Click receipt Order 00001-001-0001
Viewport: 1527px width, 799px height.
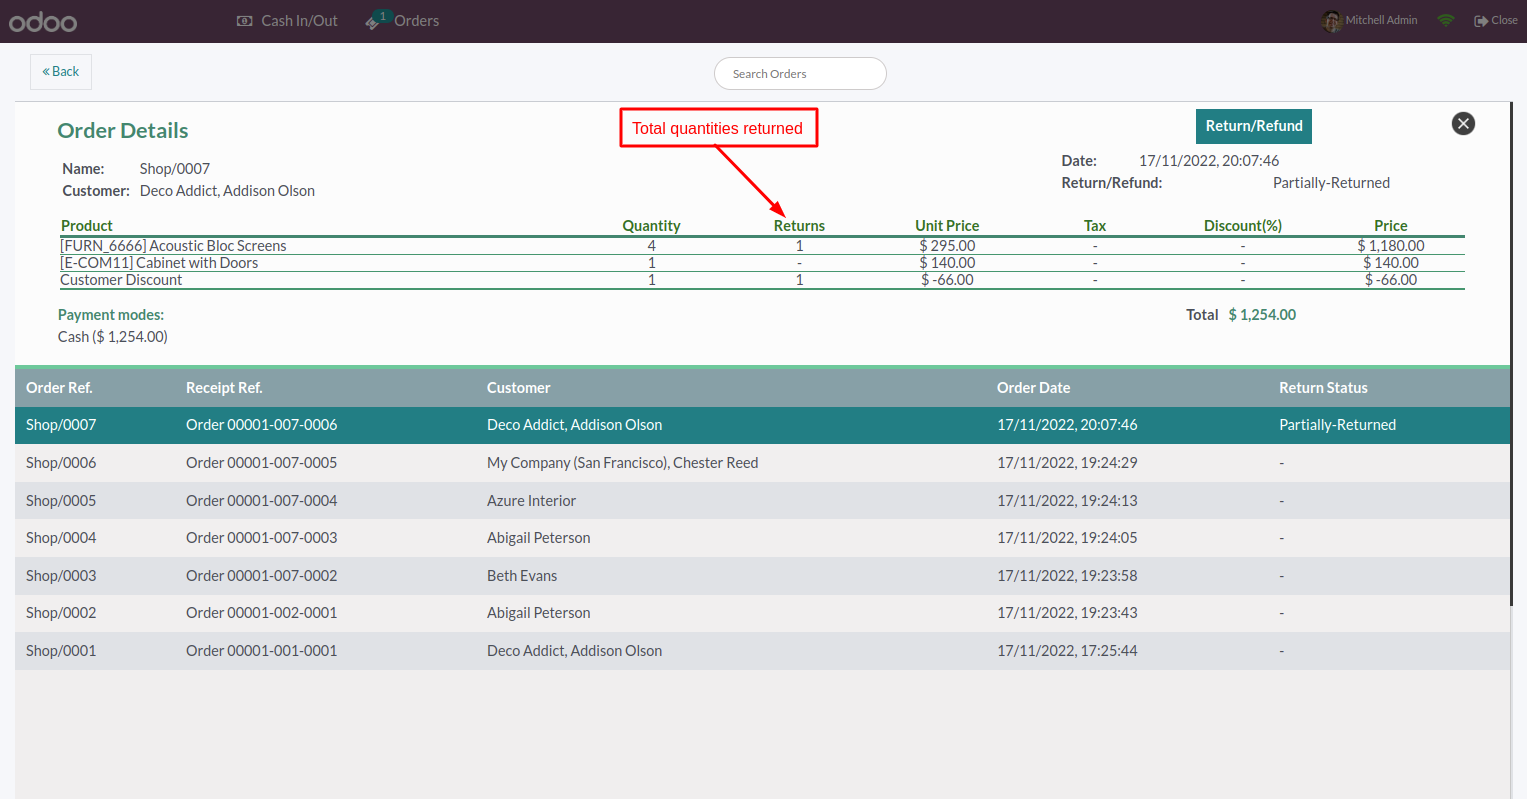coord(261,651)
